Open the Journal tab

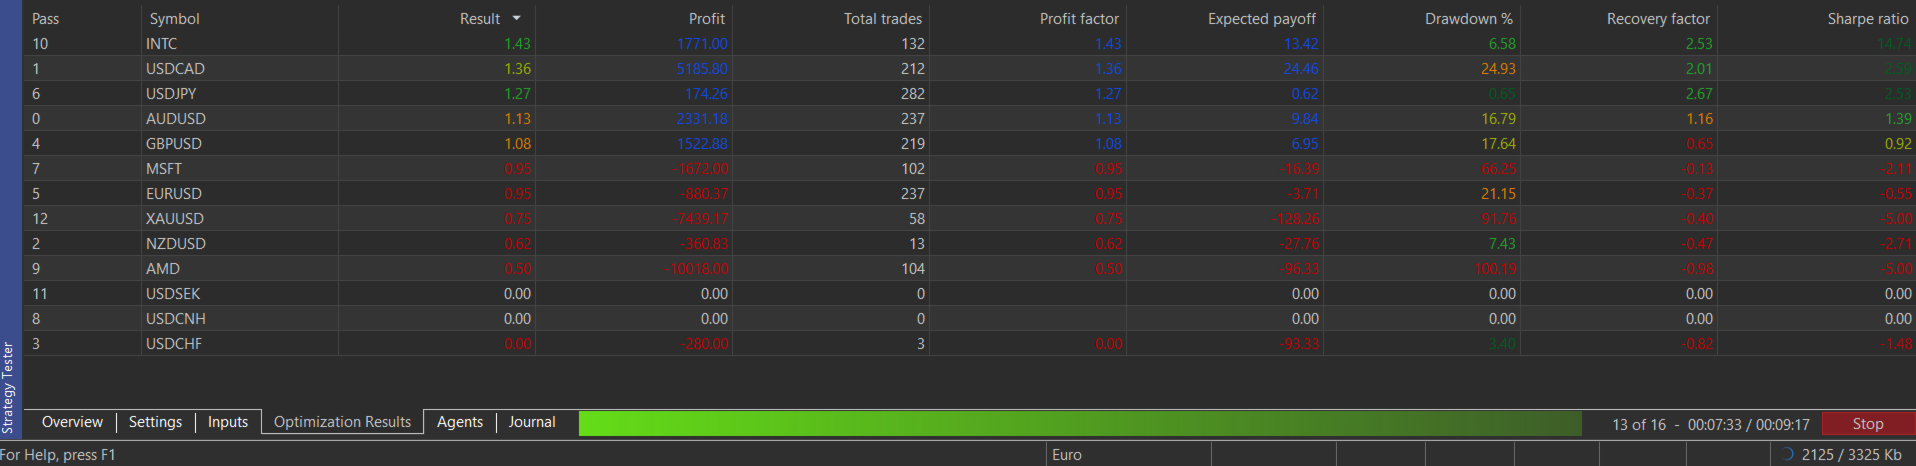click(532, 422)
